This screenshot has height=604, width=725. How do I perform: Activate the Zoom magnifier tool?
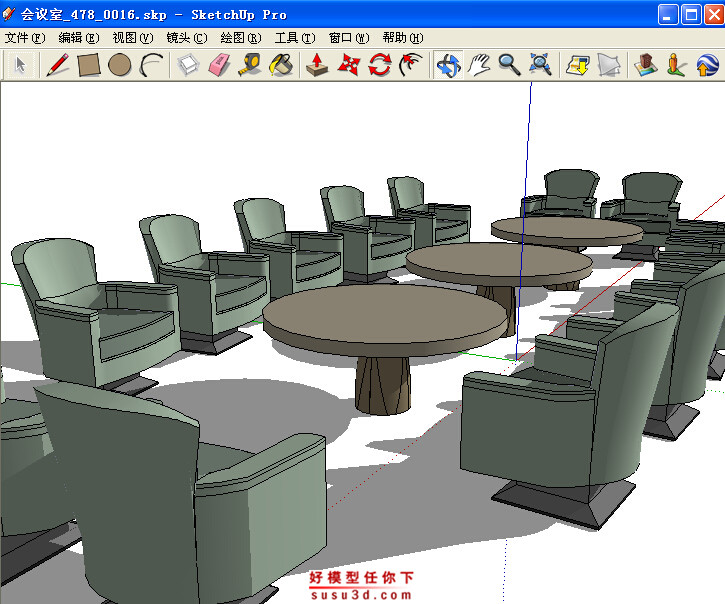[509, 65]
